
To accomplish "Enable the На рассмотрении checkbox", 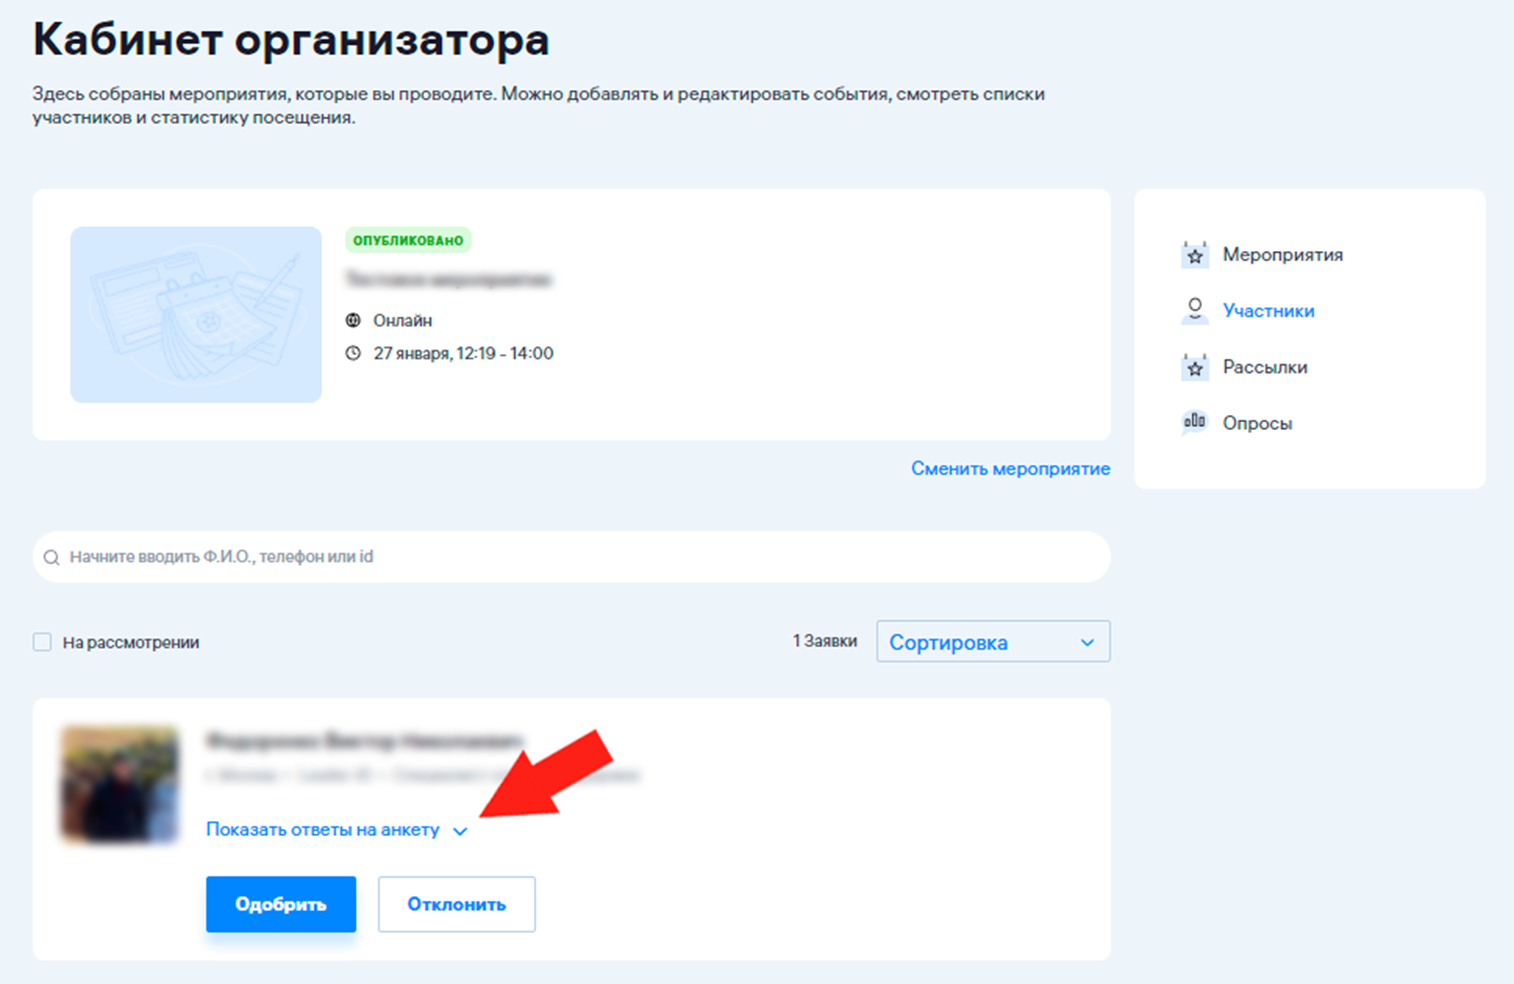I will tap(42, 642).
